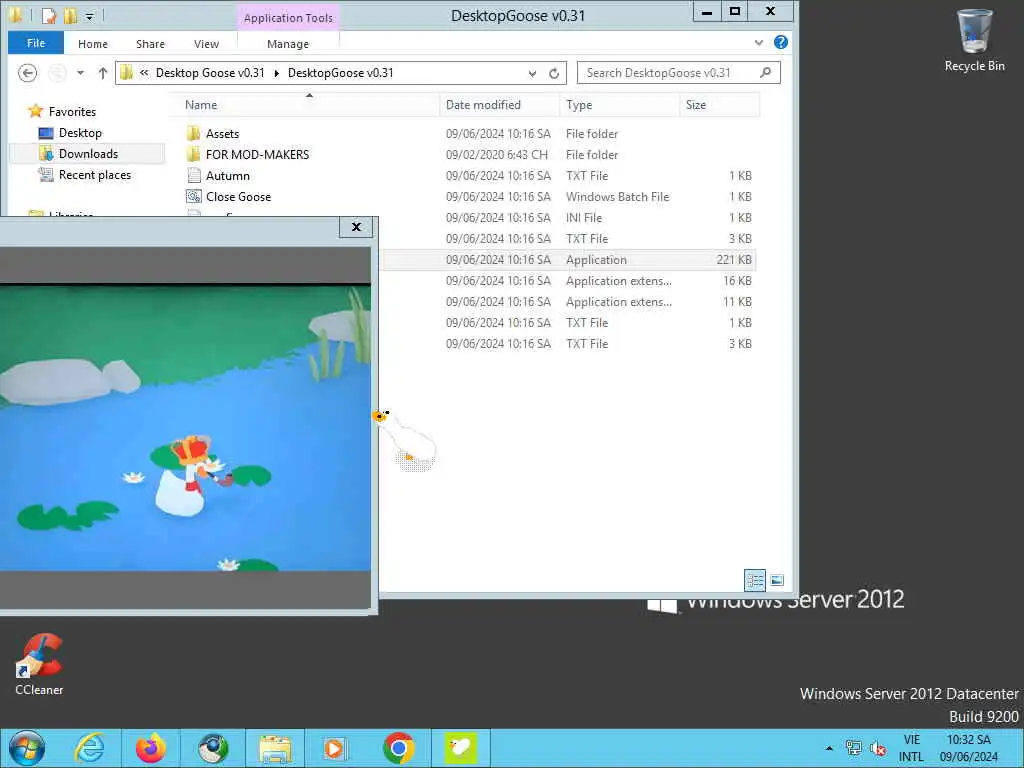Expand the ribbon with the chevron
This screenshot has height=768, width=1024.
coord(759,43)
